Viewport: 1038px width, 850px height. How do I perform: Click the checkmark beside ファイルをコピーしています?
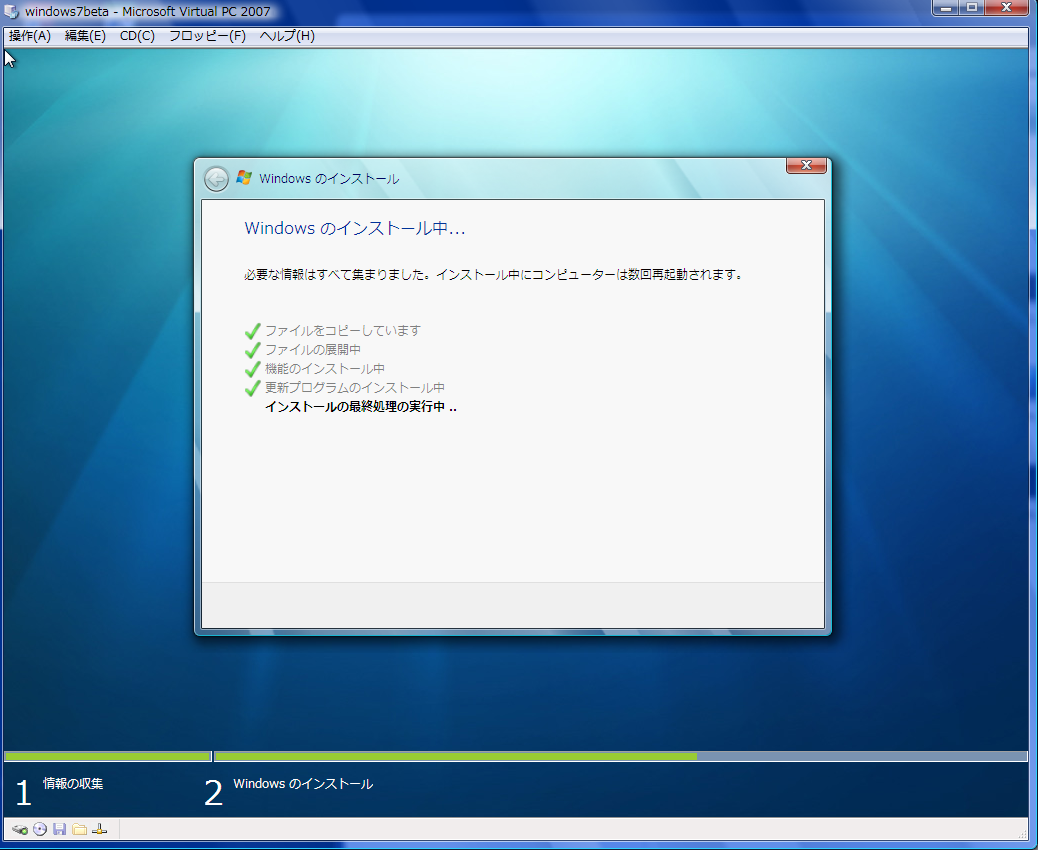click(252, 330)
